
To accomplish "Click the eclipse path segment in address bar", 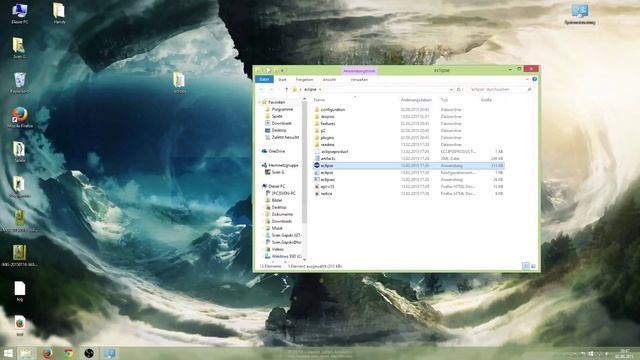I will 310,89.
